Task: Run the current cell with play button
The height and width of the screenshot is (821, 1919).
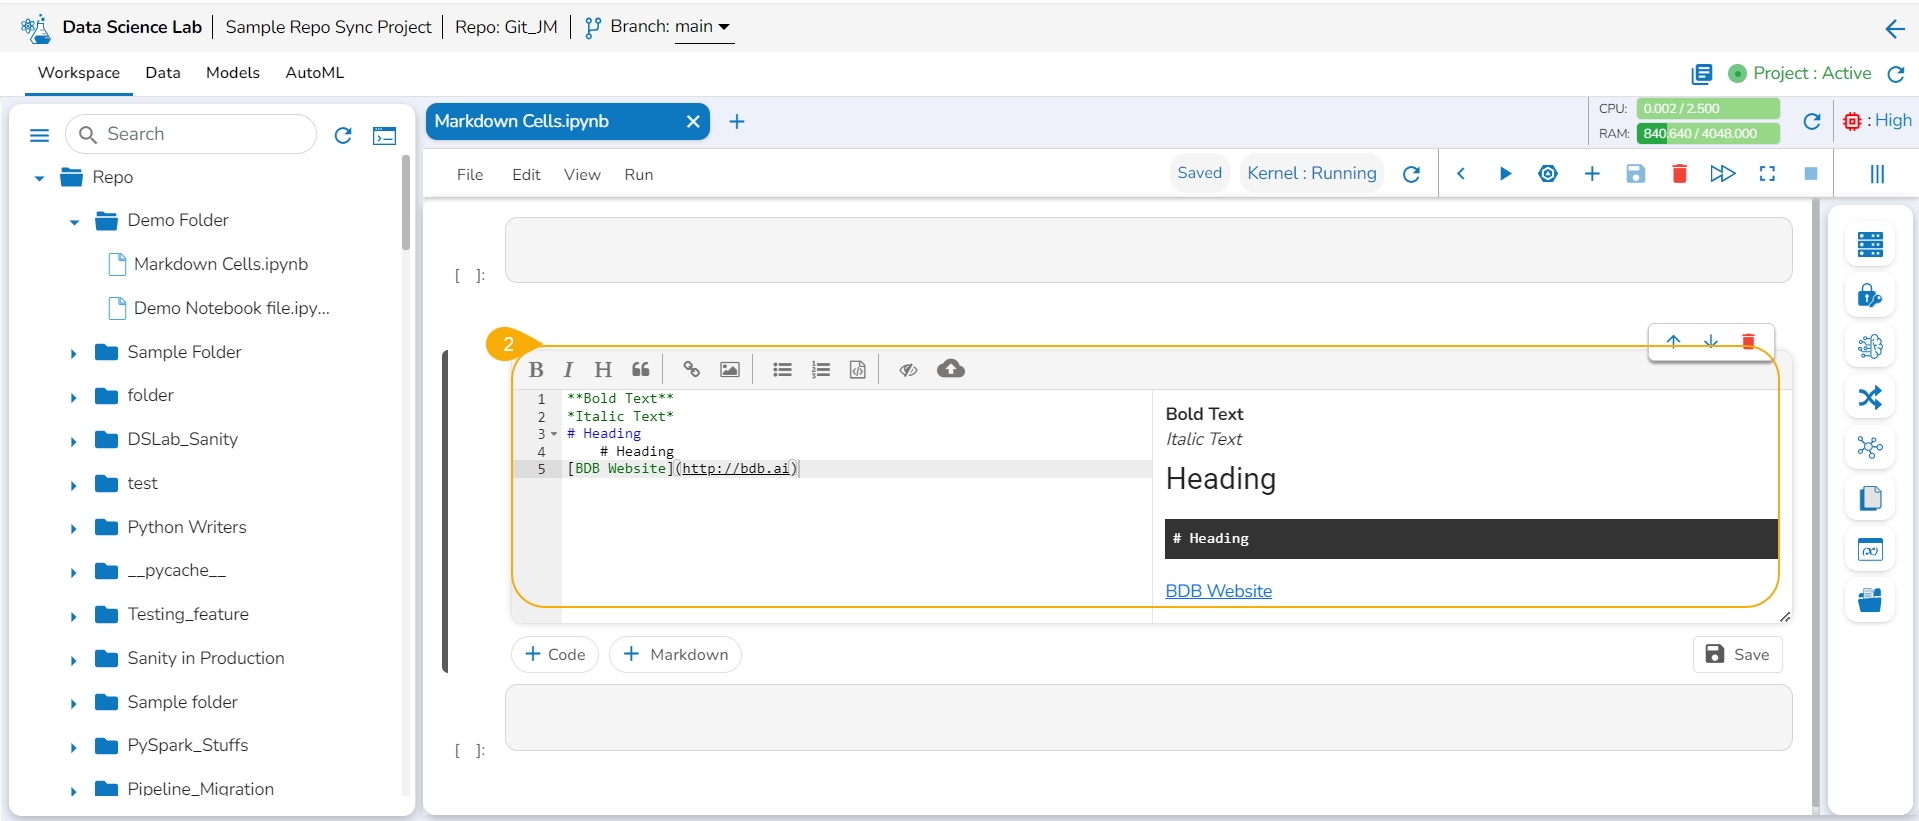Action: coord(1504,174)
